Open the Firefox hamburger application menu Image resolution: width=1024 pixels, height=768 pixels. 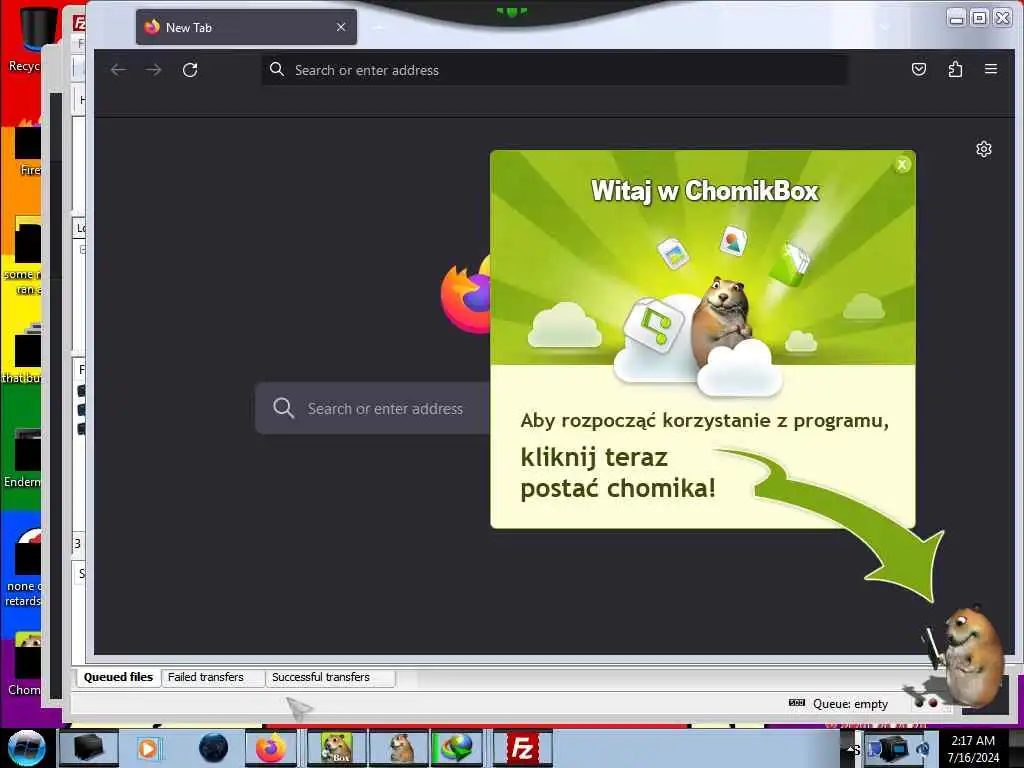tap(991, 69)
